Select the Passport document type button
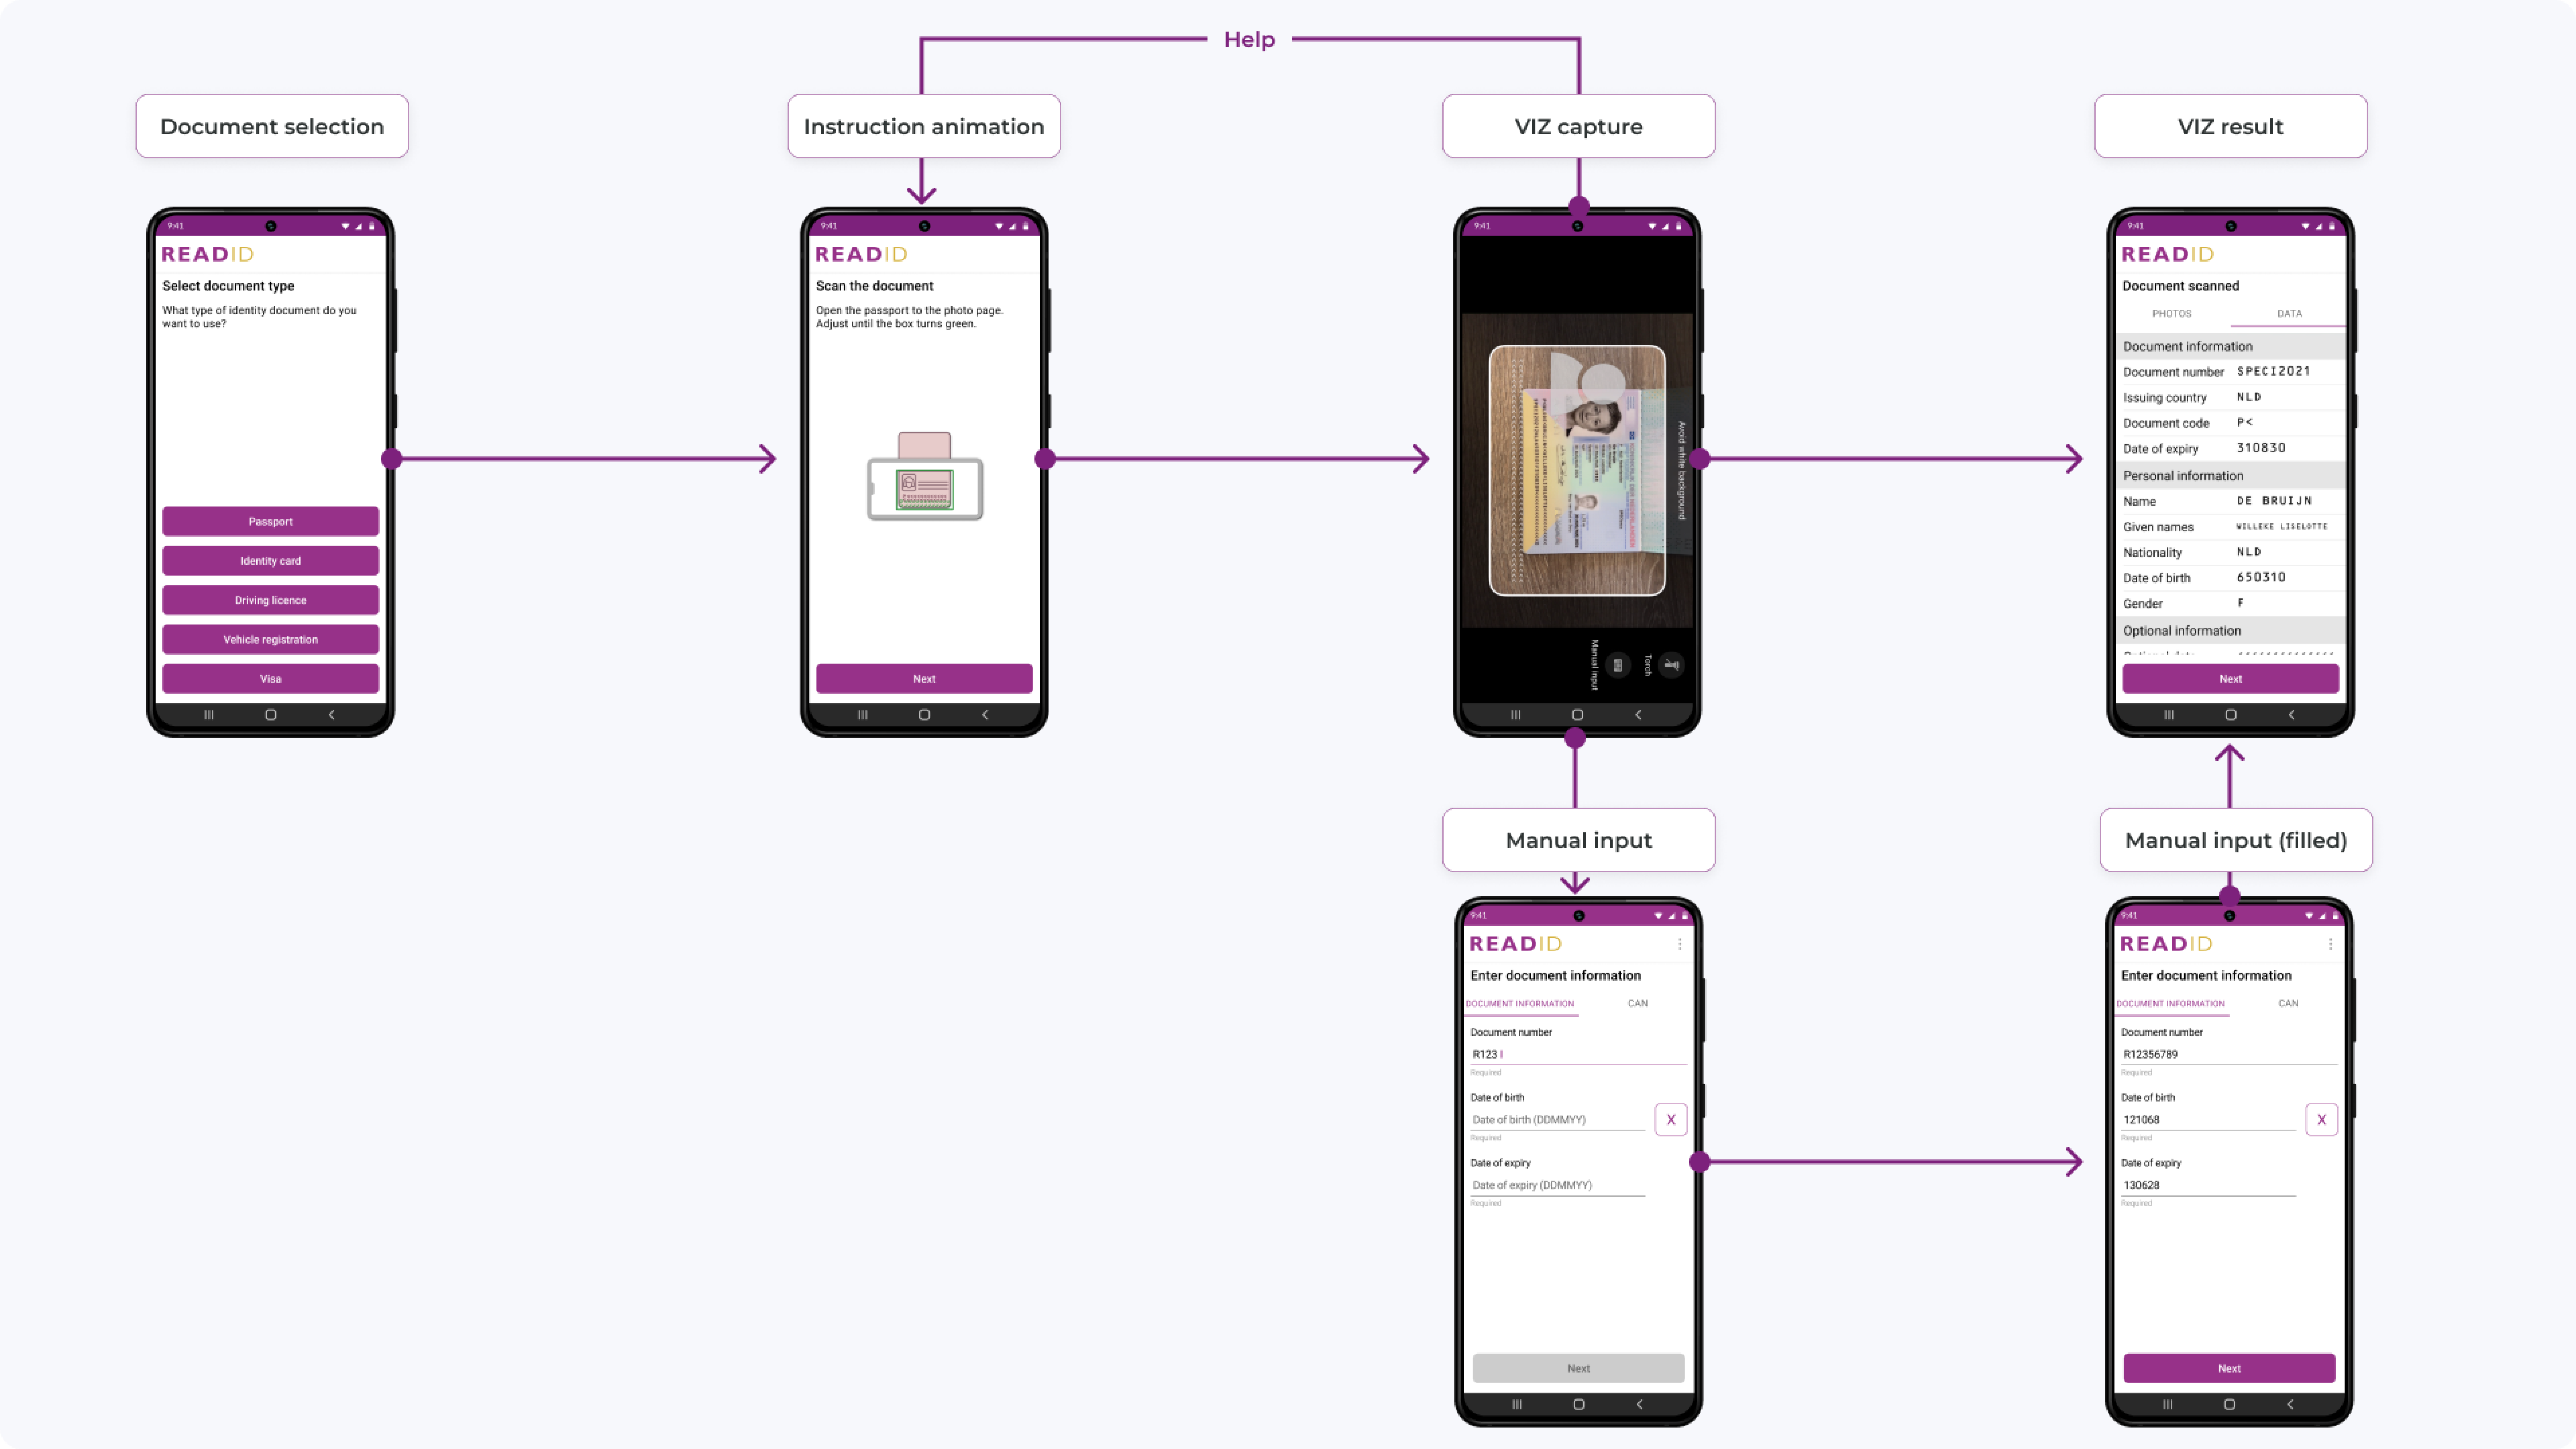 [x=271, y=520]
